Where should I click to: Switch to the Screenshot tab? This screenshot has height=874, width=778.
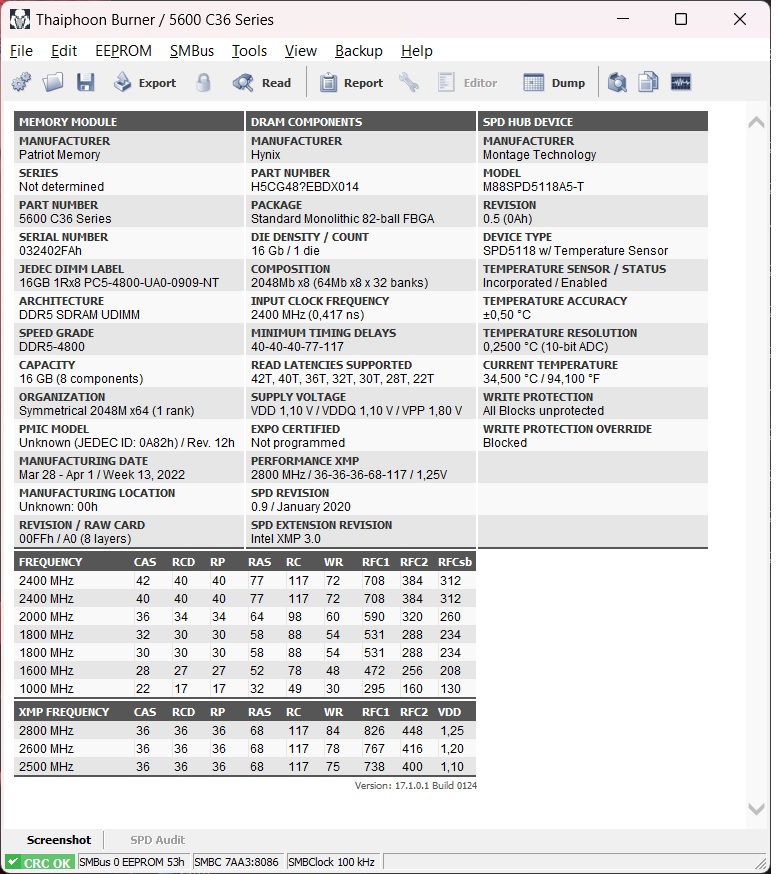coord(59,839)
